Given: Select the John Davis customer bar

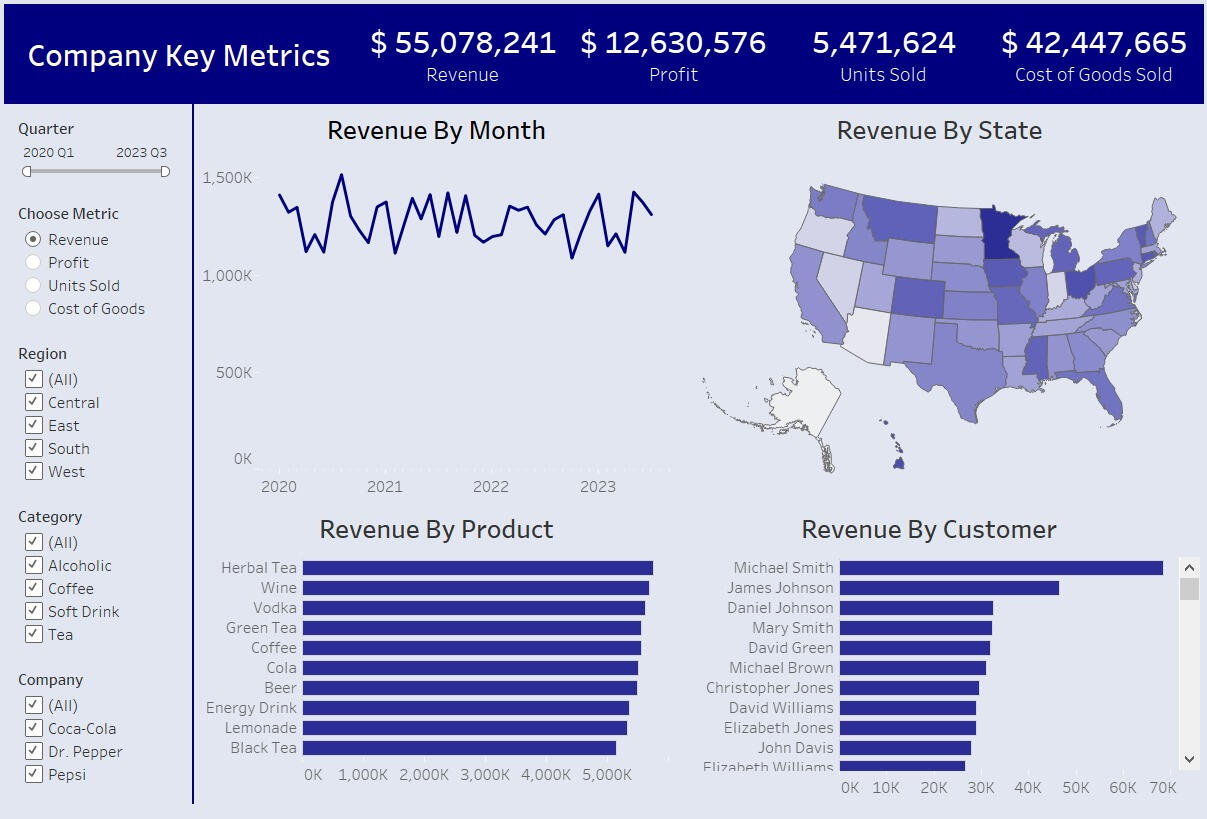Looking at the screenshot, I should pos(905,748).
